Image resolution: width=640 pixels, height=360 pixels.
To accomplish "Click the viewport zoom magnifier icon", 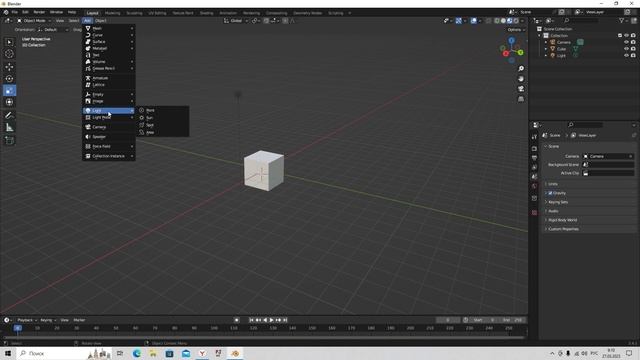I will click(521, 69).
